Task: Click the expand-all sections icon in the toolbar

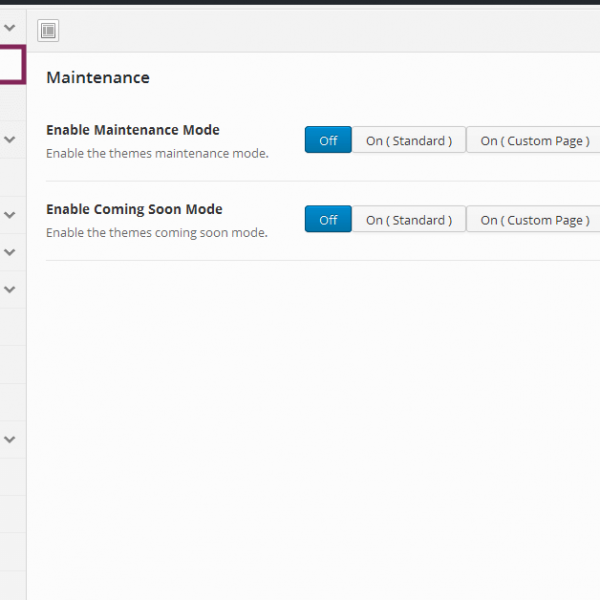Action: pyautogui.click(x=48, y=31)
